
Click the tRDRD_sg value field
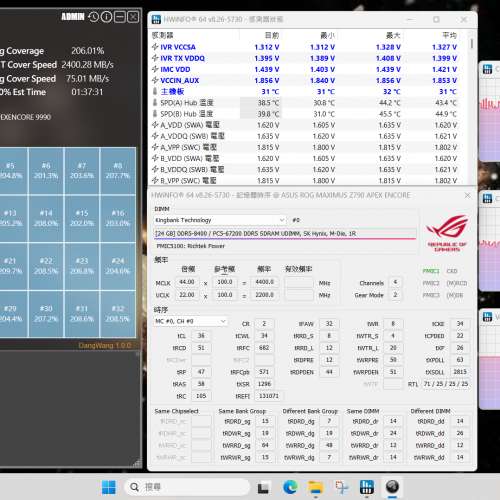click(265, 421)
